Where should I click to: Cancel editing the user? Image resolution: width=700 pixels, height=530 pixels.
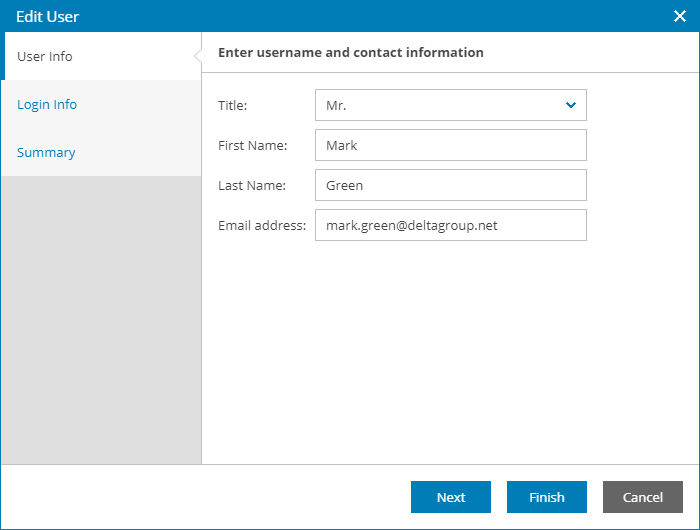click(x=643, y=497)
